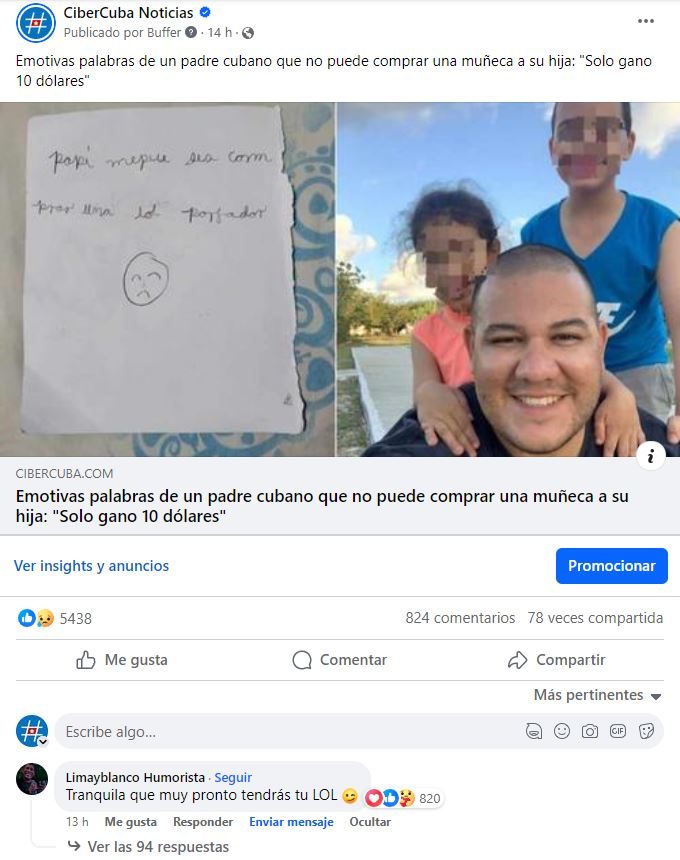Click the CiberCuba Noticias profile logo
The width and height of the screenshot is (680, 860).
click(x=36, y=23)
